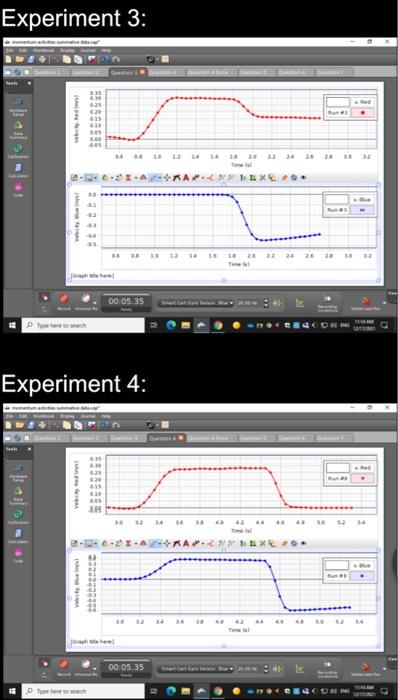The image size is (398, 700).
Task: Click scale-to-fit icon at left of Experiment 3 graph toolbar
Action: pos(75,178)
